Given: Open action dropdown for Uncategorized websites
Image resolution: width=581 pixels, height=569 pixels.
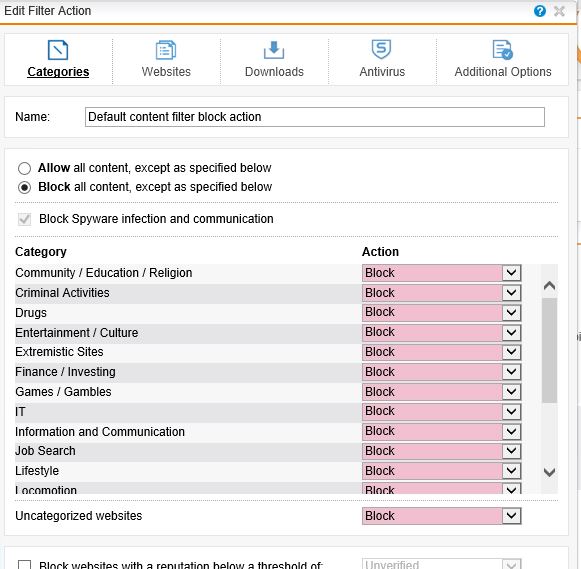Looking at the screenshot, I should [441, 516].
